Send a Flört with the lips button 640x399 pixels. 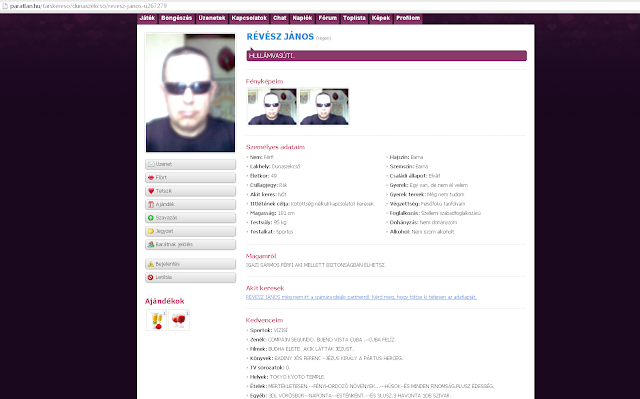point(191,177)
